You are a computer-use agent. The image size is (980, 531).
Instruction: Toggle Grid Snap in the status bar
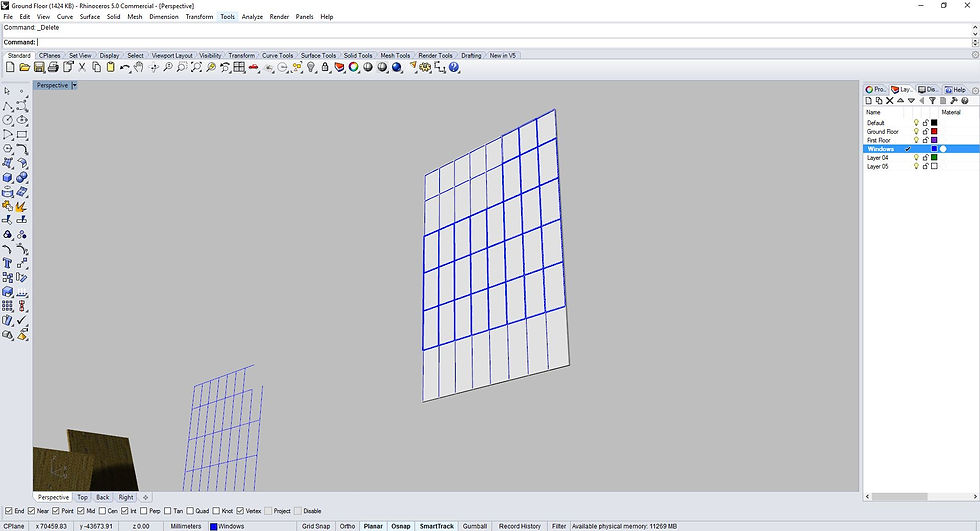[316, 526]
